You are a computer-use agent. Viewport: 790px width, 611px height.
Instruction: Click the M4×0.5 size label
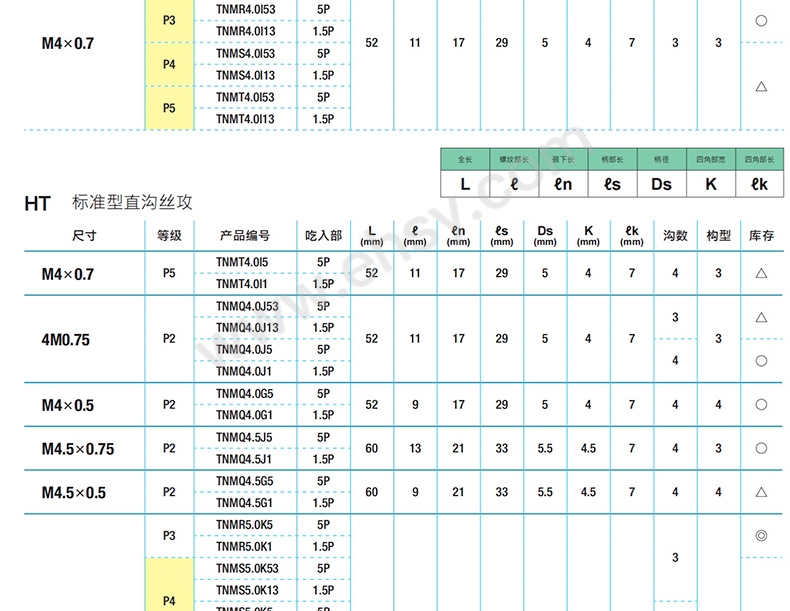(68, 405)
